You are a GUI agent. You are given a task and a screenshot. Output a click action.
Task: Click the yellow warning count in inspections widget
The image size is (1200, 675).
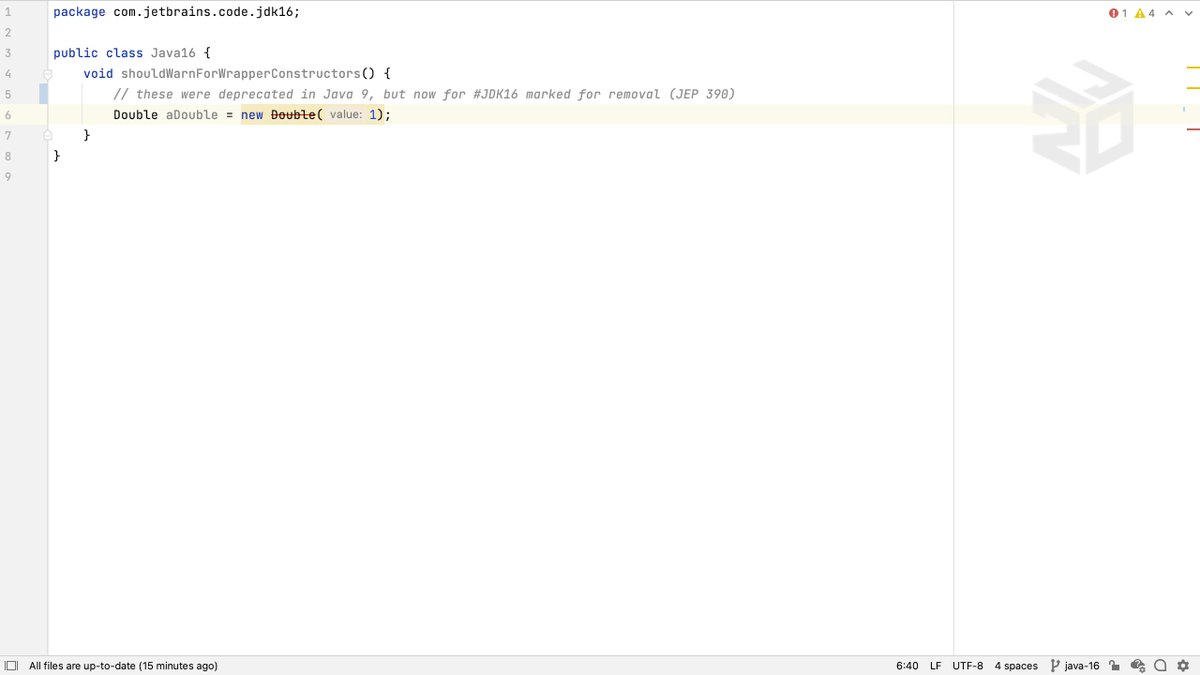1142,13
